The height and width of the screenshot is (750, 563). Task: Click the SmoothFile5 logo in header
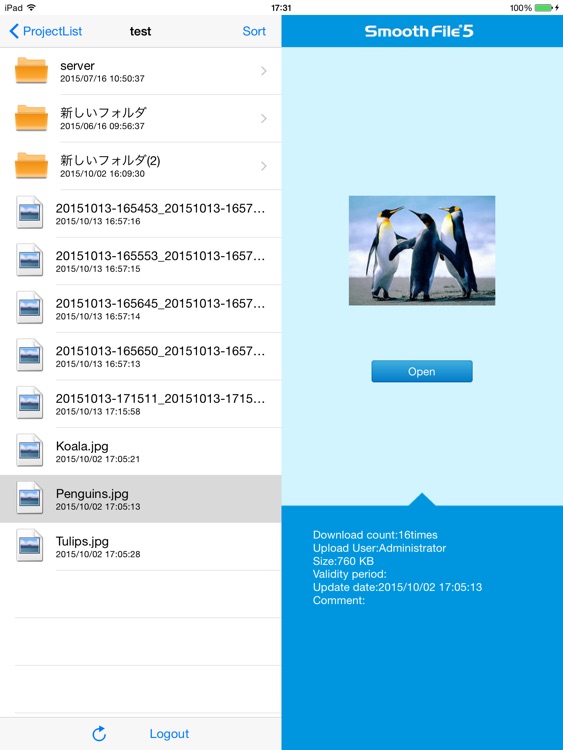(419, 31)
